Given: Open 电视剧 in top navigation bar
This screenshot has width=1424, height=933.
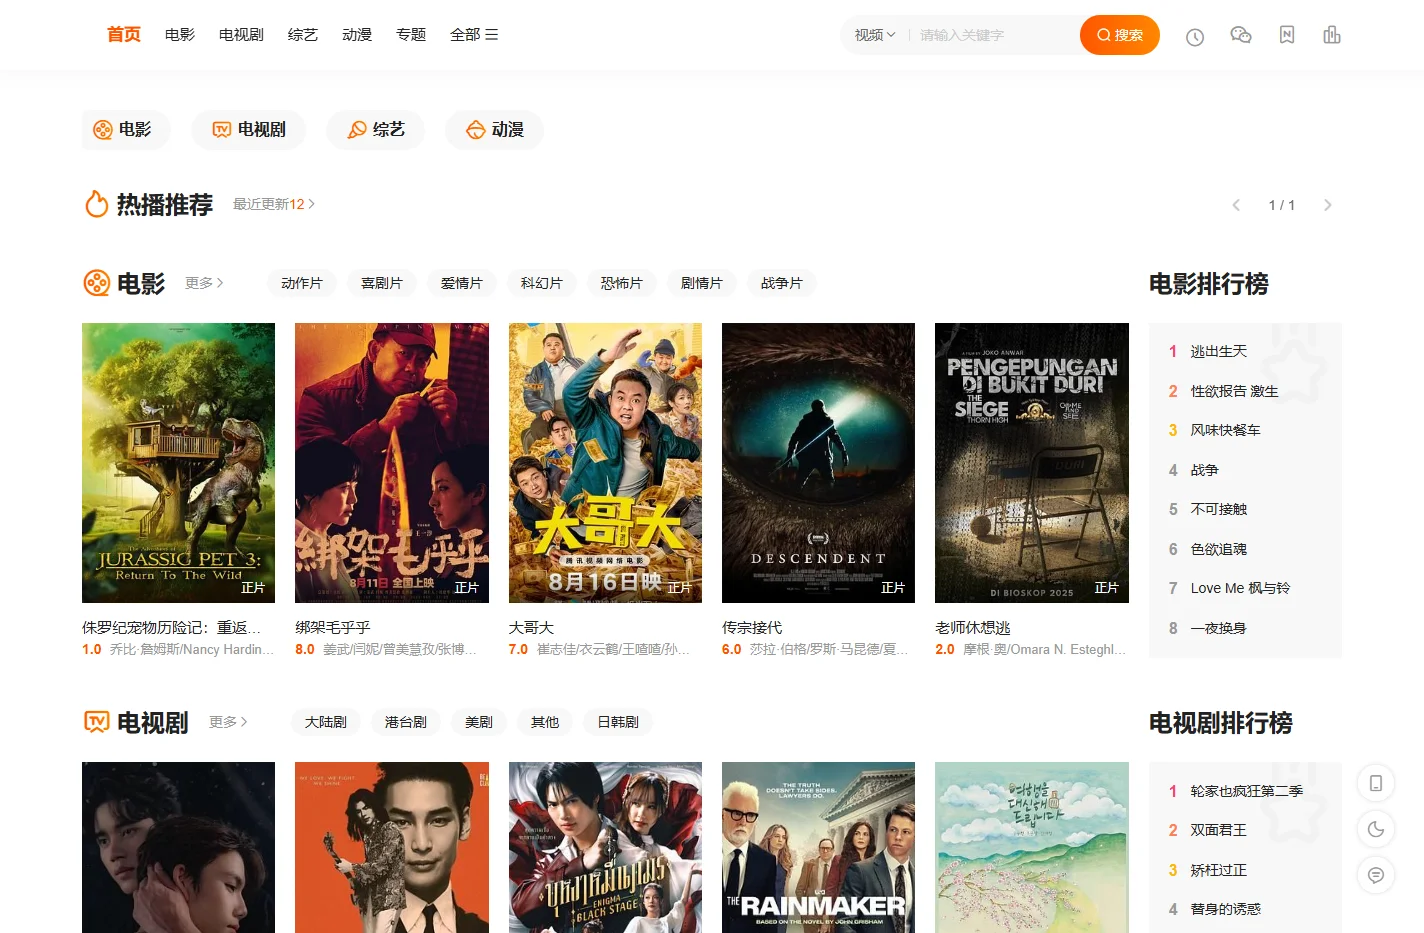Looking at the screenshot, I should (x=241, y=35).
